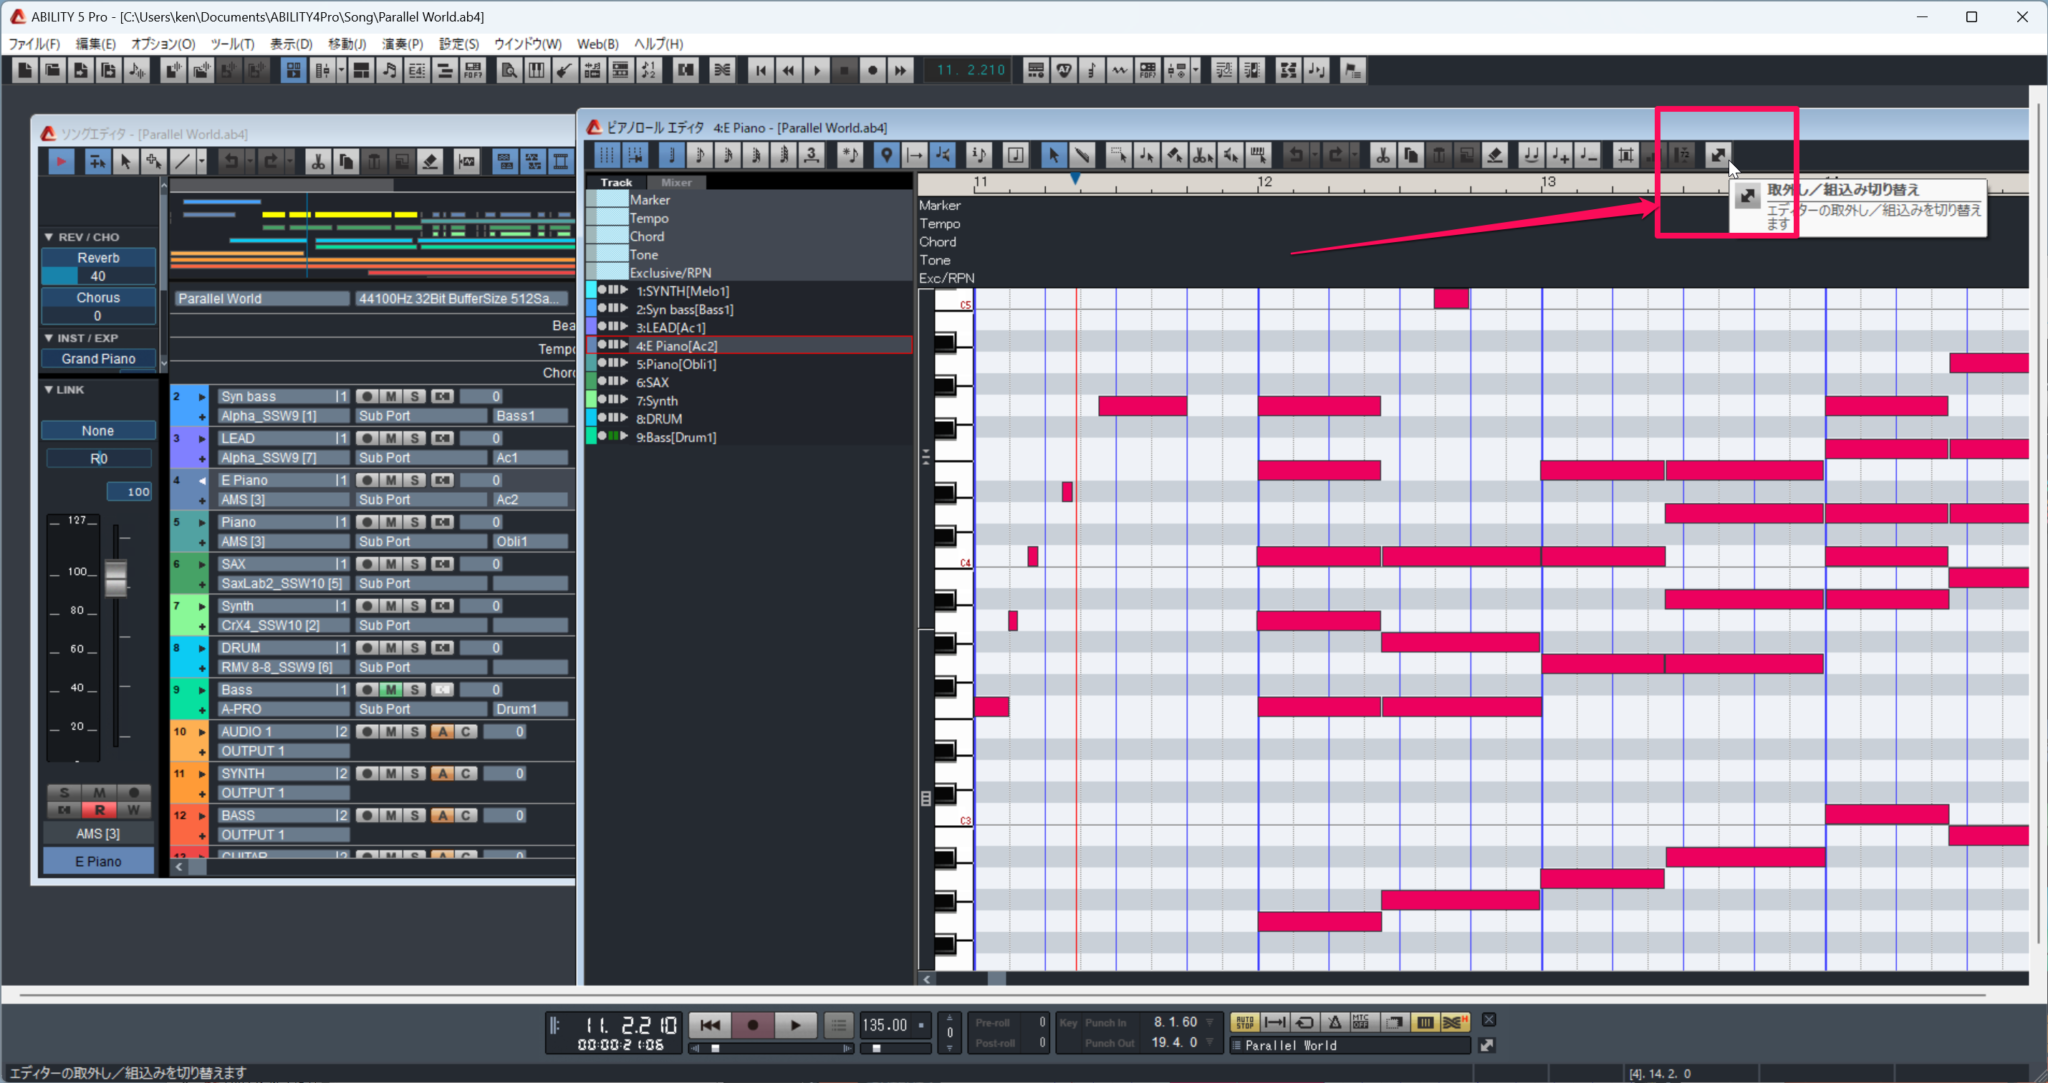Click the triplet note value icon
Viewport: 2048px width, 1083px height.
(812, 155)
